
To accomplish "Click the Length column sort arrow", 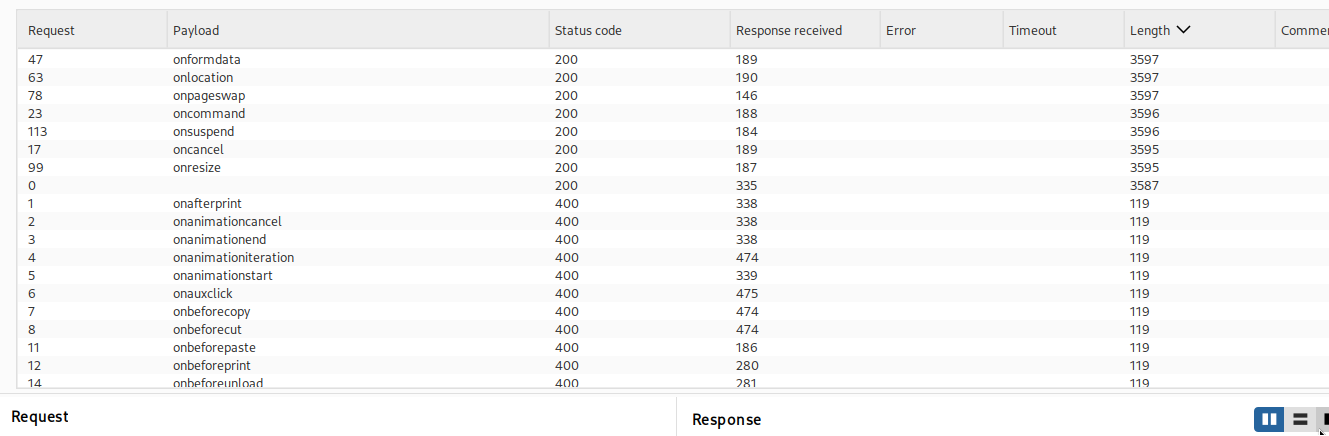I will pos(1184,30).
